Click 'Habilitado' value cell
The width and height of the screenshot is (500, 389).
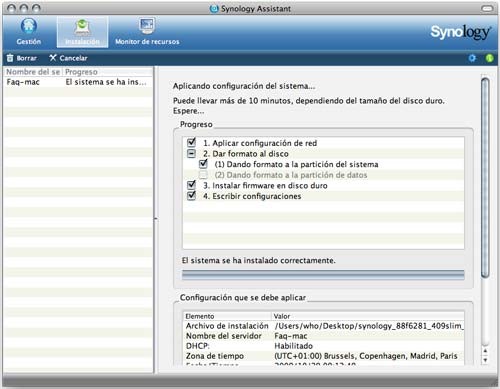point(294,346)
